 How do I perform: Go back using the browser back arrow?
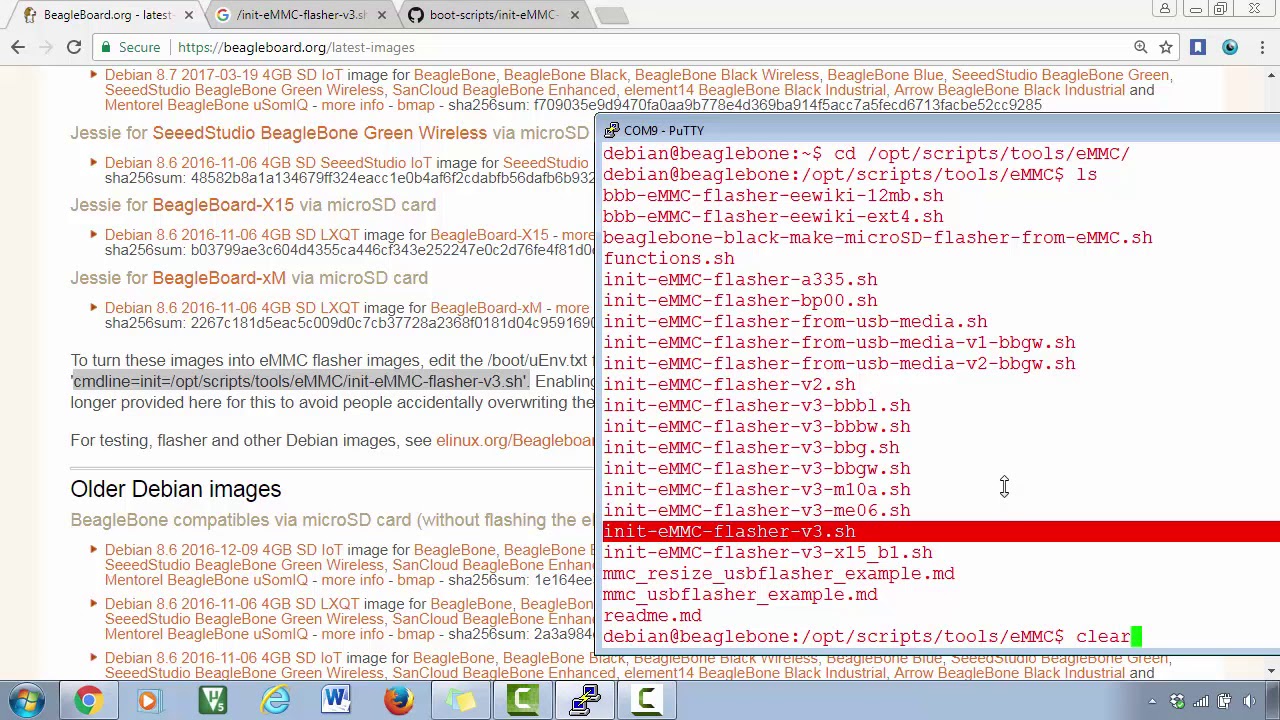(18, 47)
